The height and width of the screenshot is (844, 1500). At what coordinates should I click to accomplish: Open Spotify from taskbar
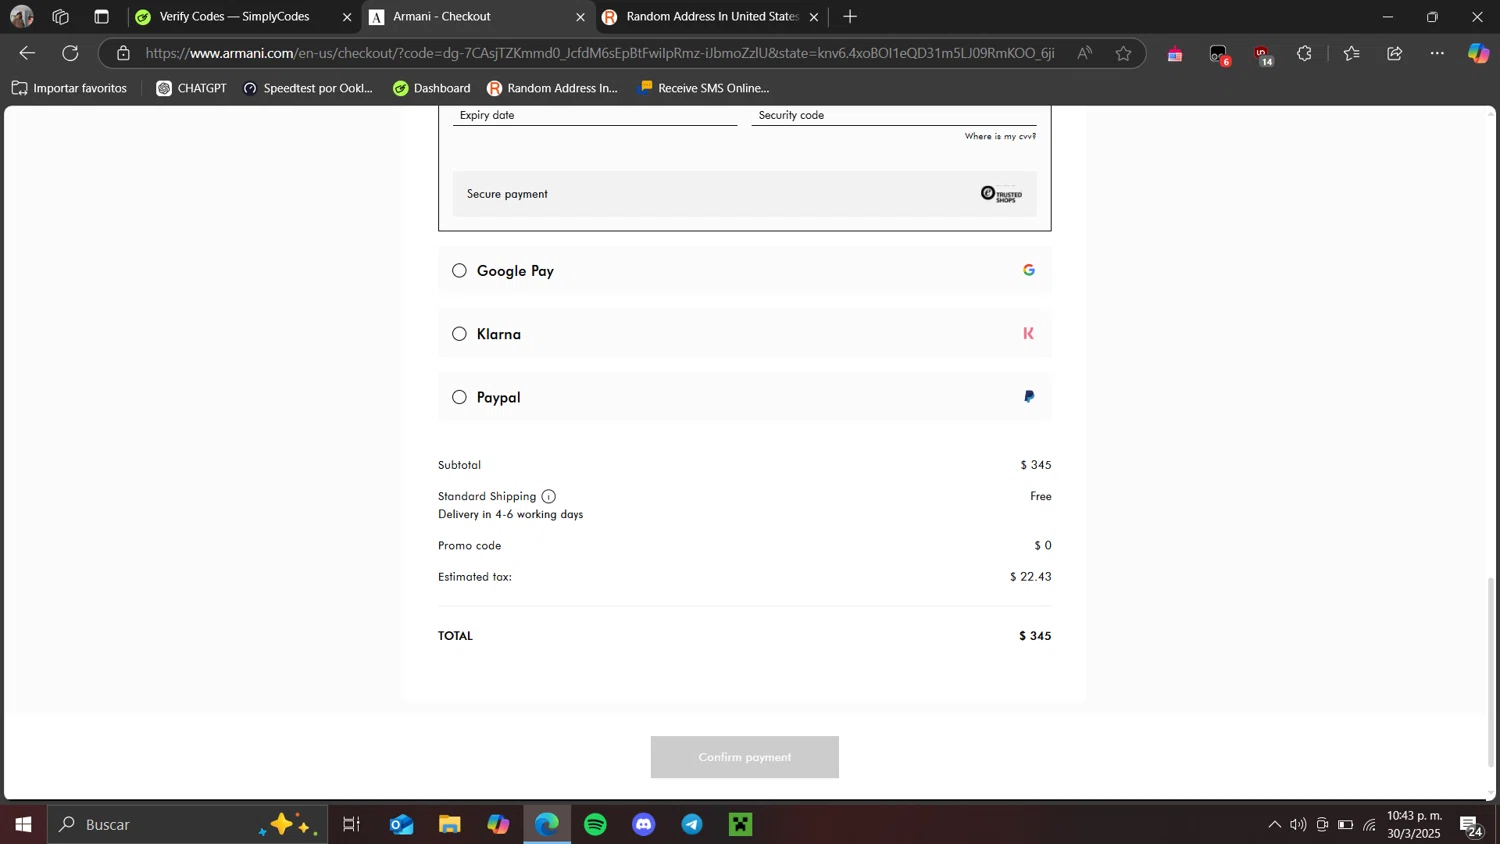tap(595, 824)
